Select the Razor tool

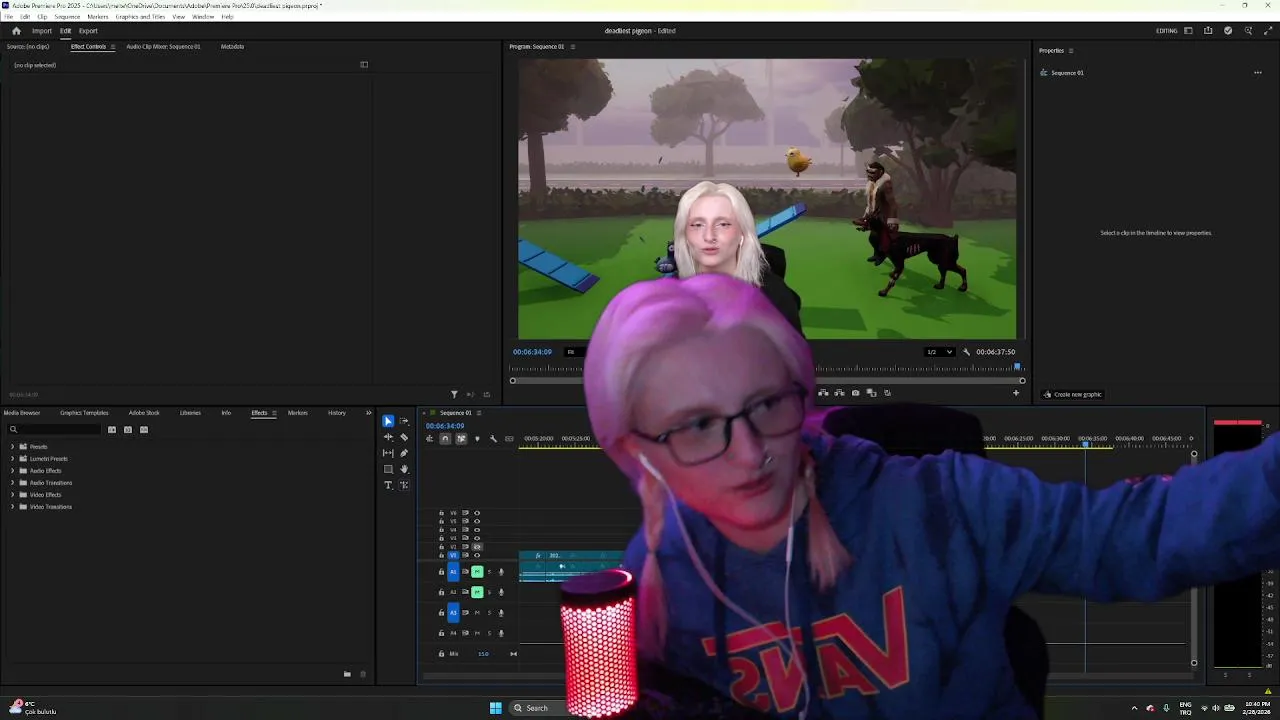click(404, 437)
